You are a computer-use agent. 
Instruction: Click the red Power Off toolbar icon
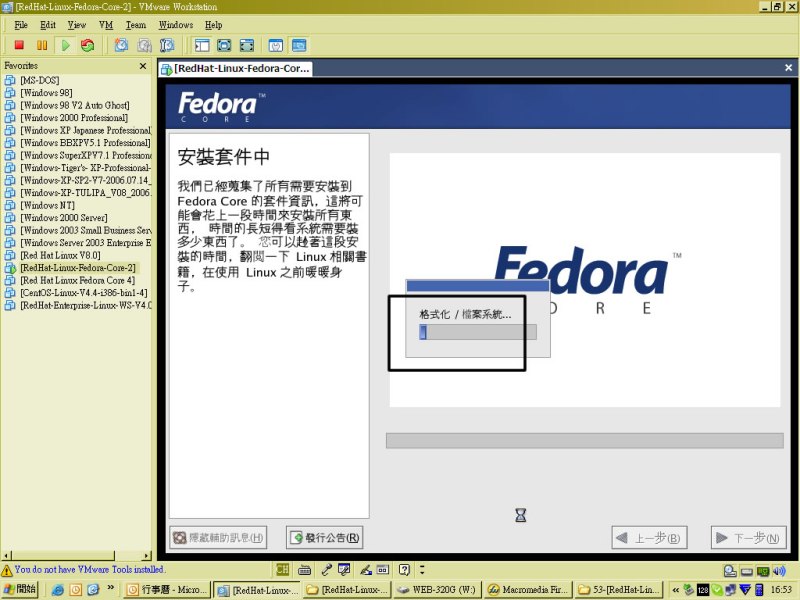(x=19, y=45)
